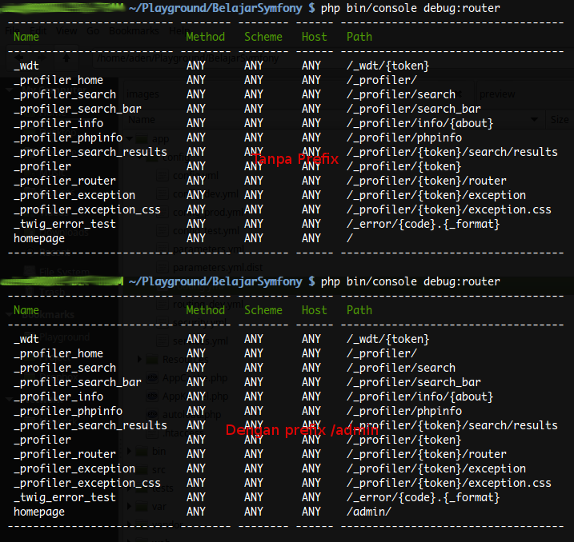Click path '/_profiler/info/{about}' in first output
The width and height of the screenshot is (574, 542).
pos(420,123)
